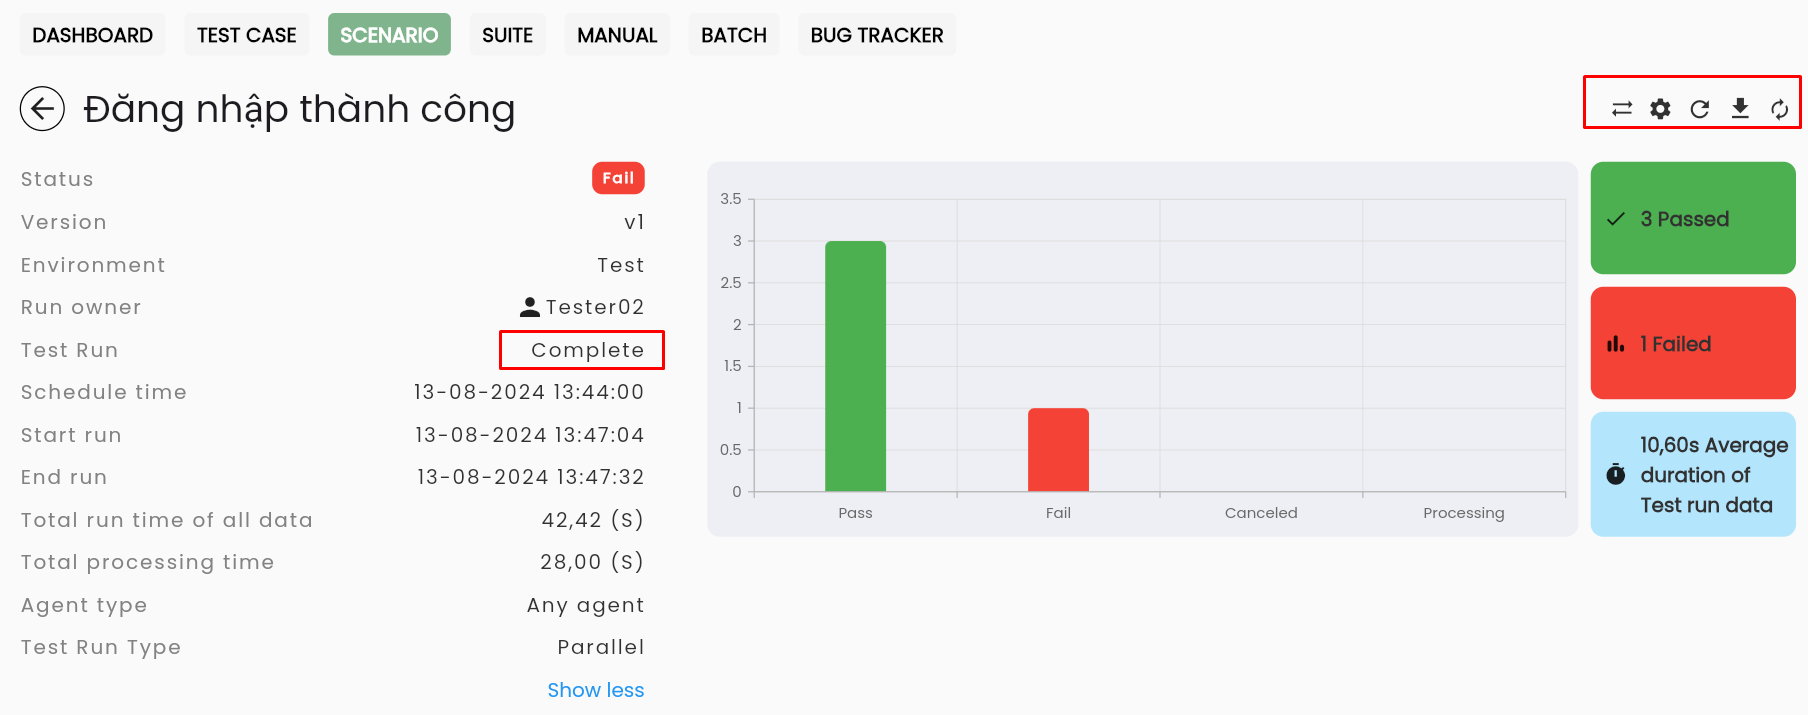Click the single-arrow rerun icon beside the gear
This screenshot has width=1808, height=715.
pos(1700,109)
